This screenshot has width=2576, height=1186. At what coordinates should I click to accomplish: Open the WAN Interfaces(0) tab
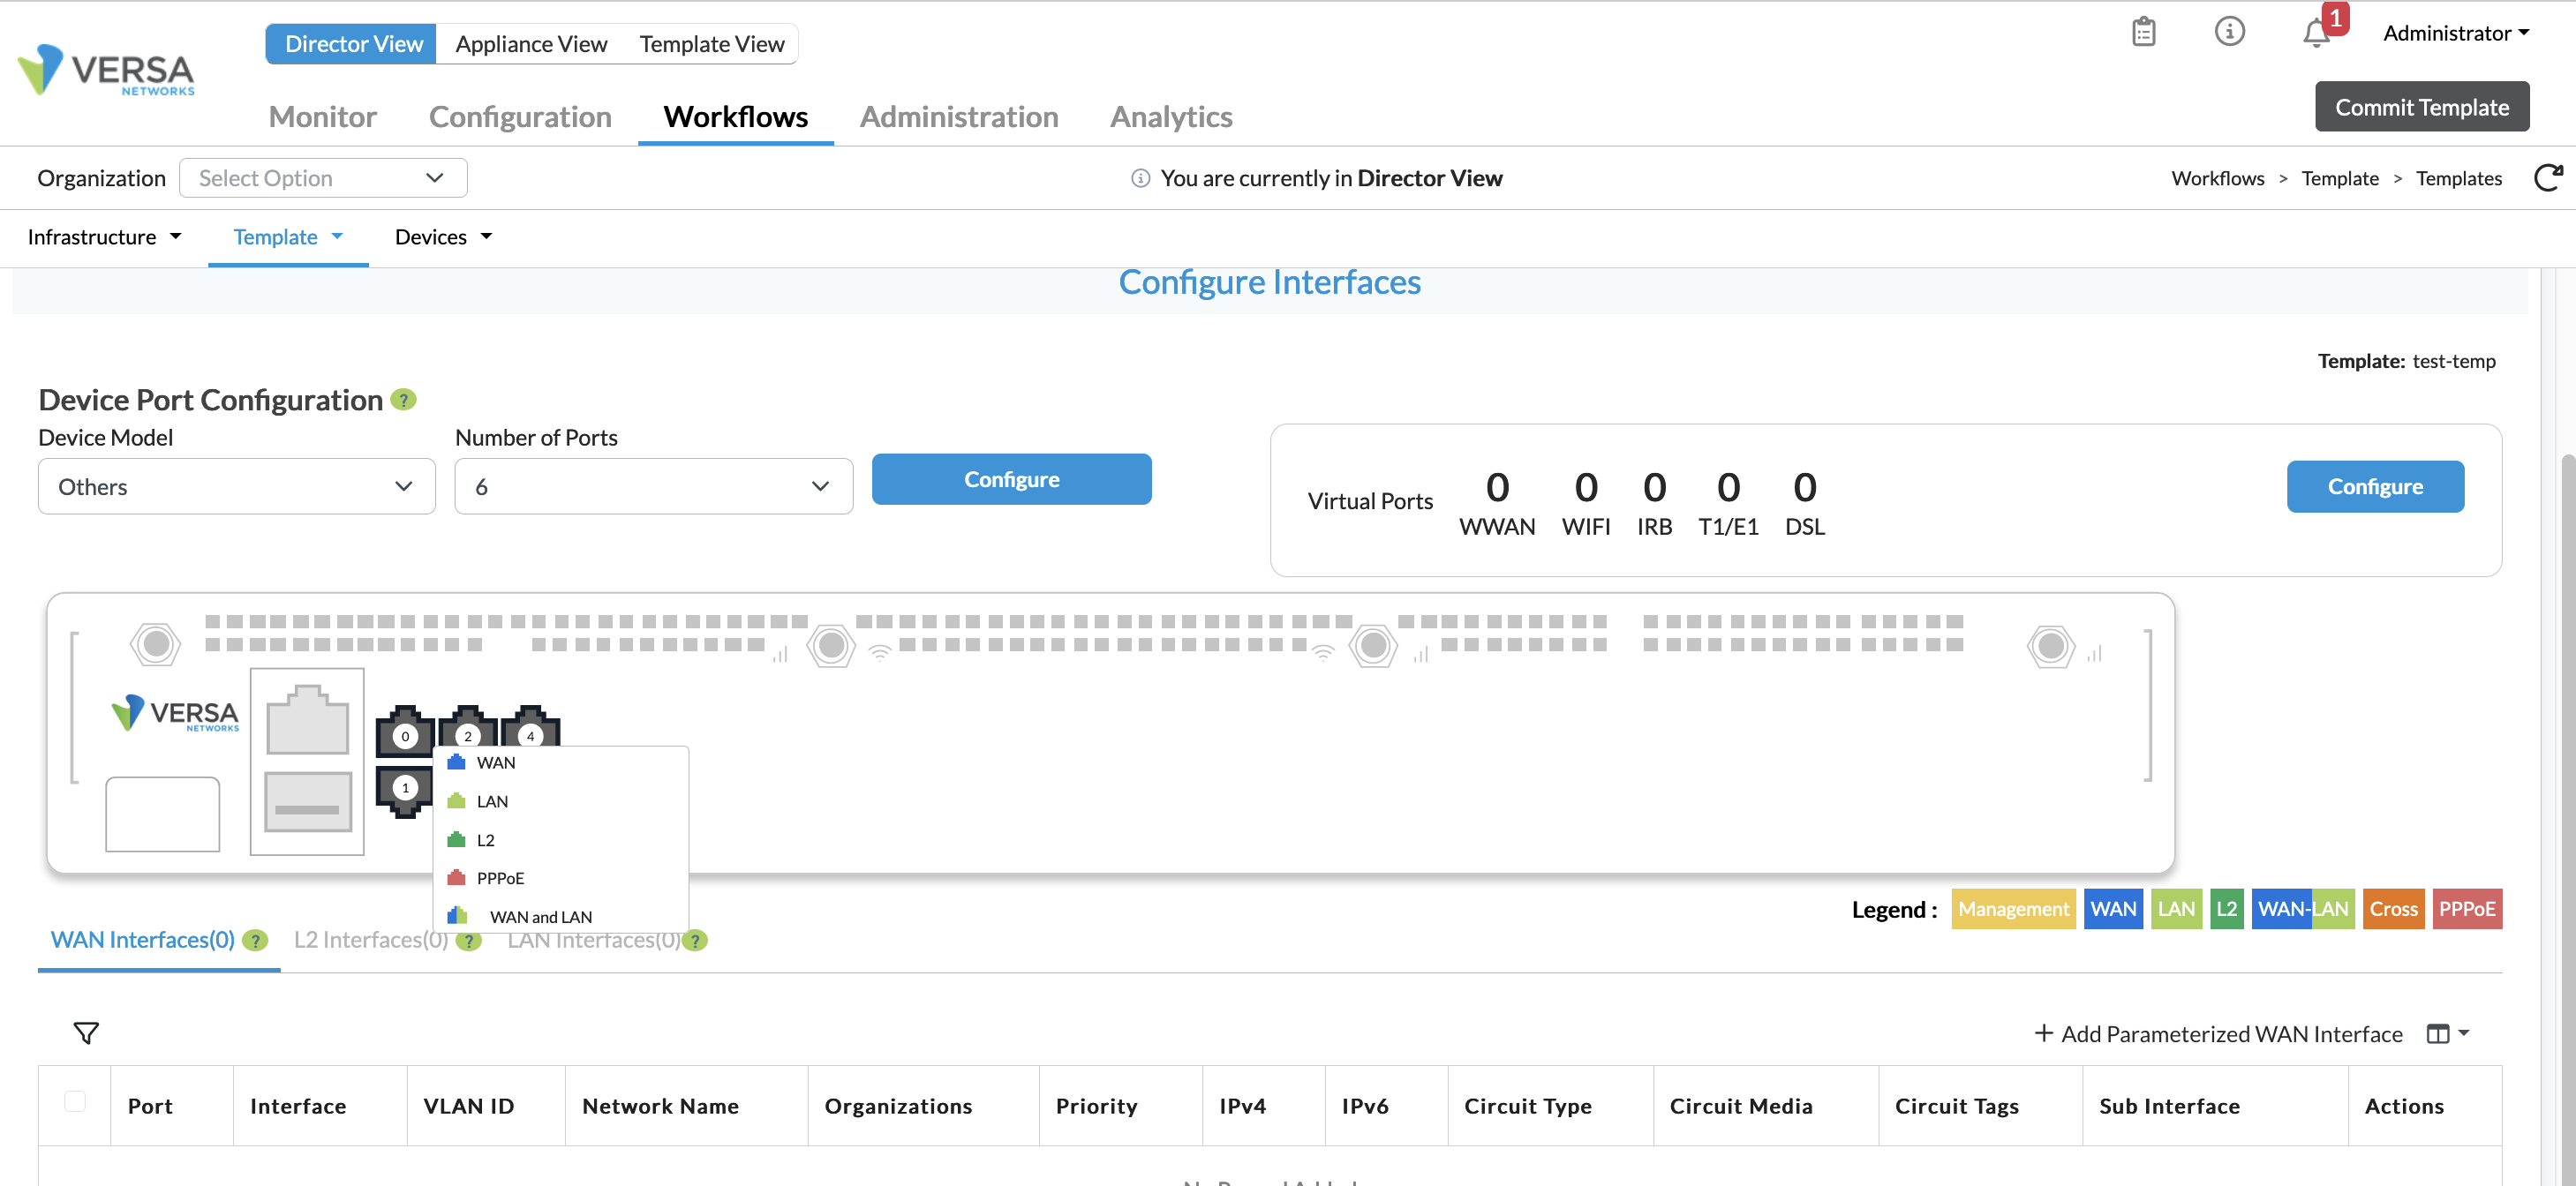(x=143, y=940)
